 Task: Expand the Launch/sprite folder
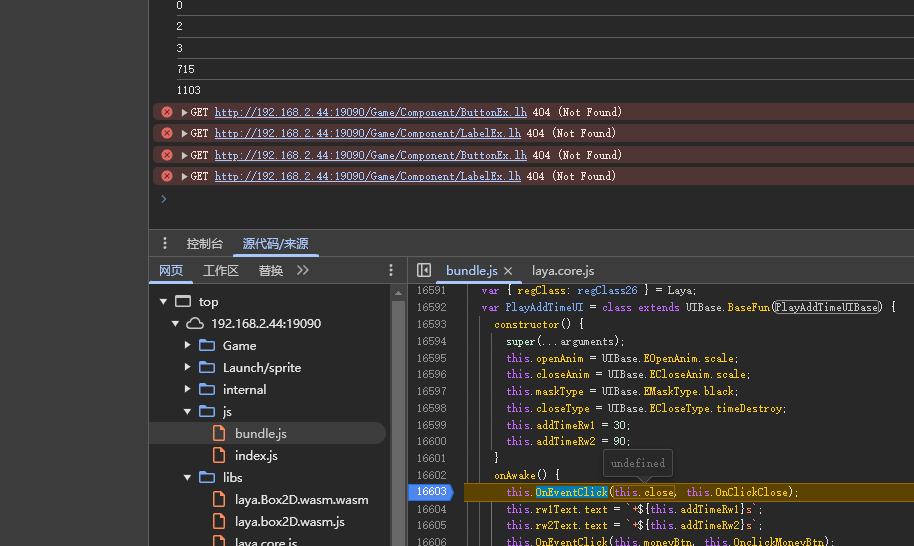click(187, 367)
